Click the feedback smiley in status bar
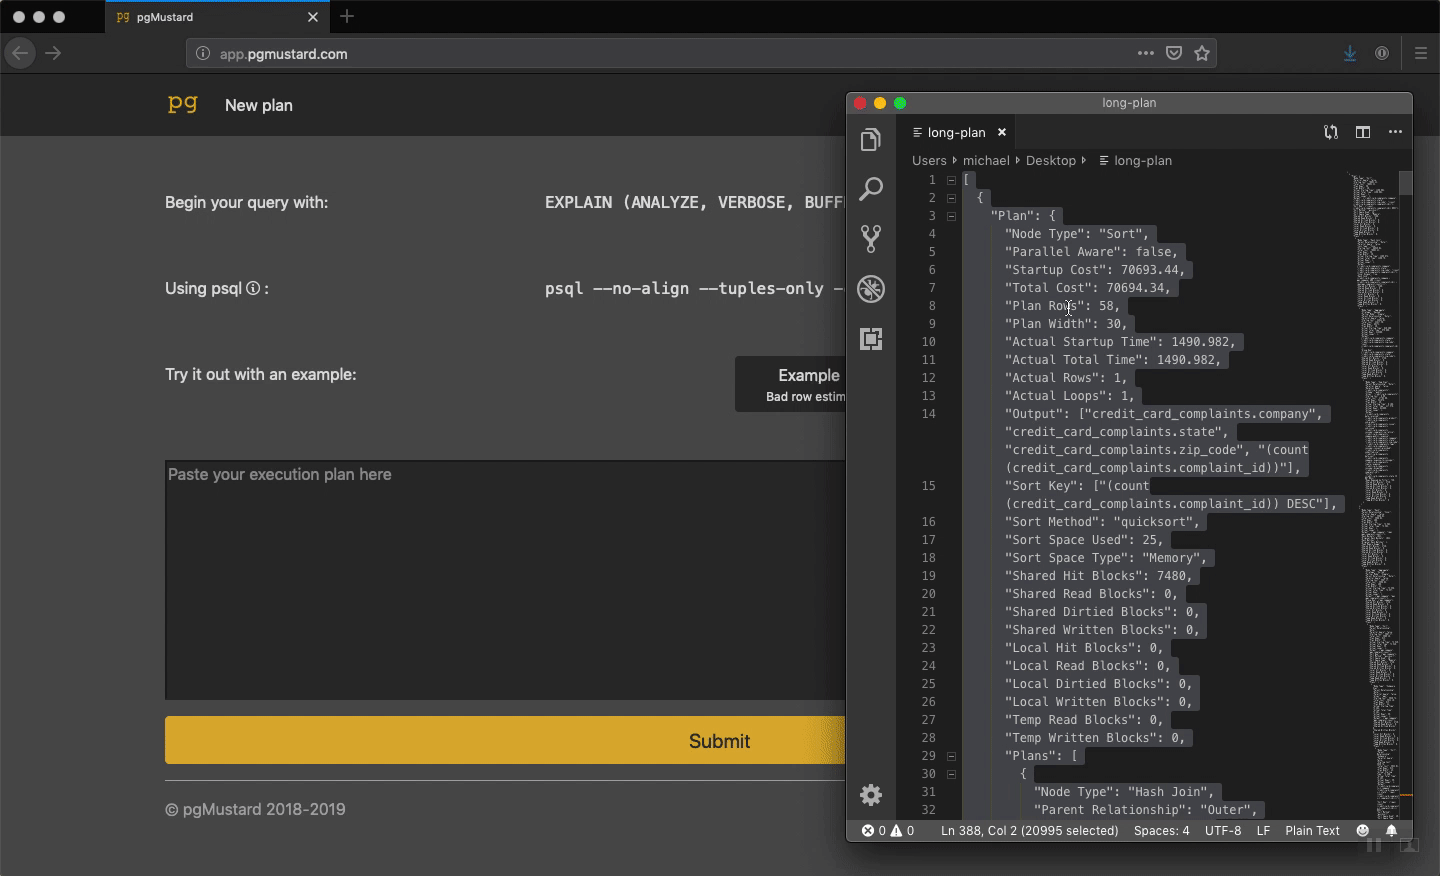The width and height of the screenshot is (1440, 876). tap(1362, 831)
